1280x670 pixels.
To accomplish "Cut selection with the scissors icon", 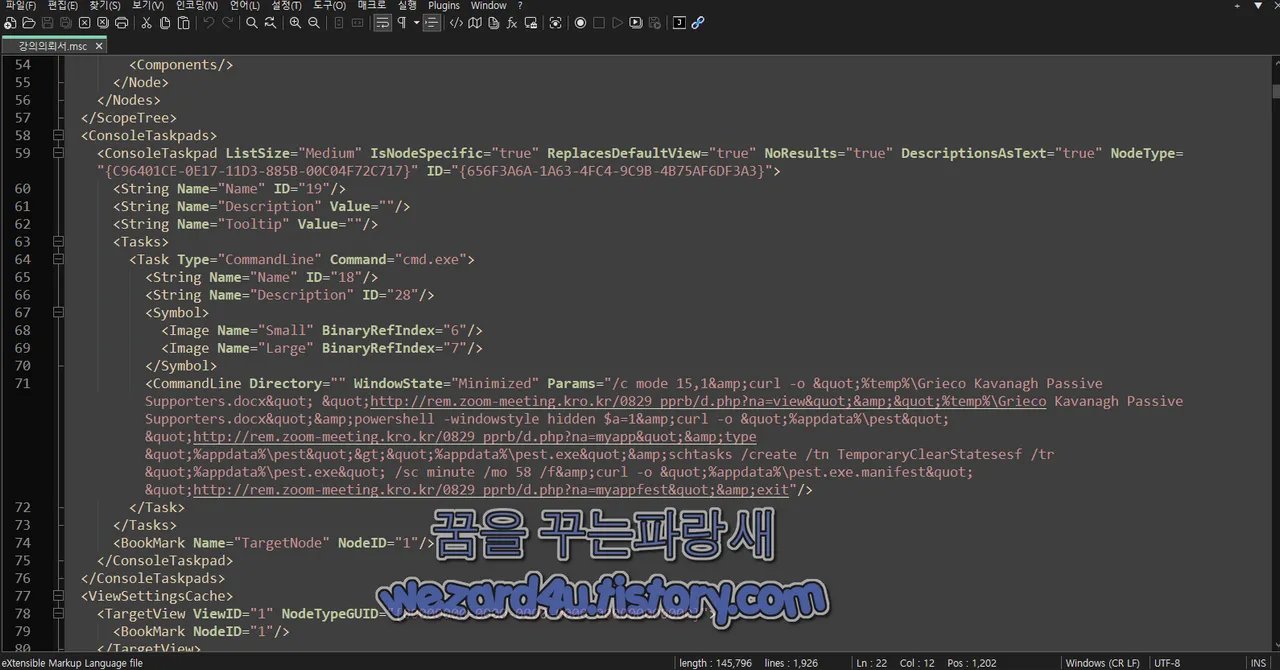I will tap(146, 22).
